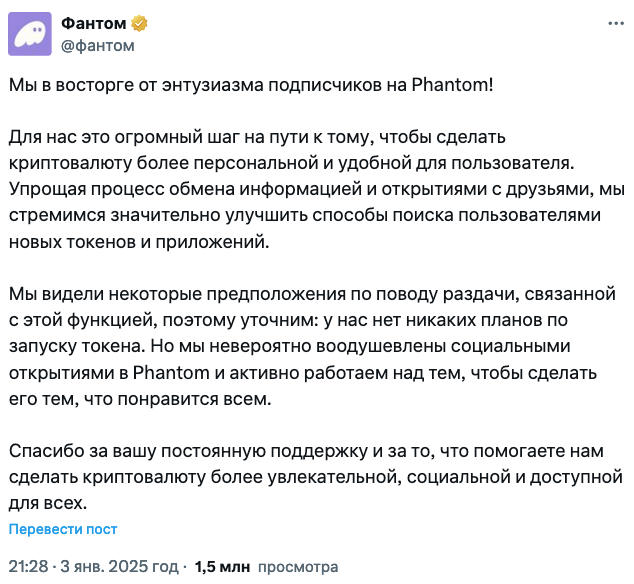The height and width of the screenshot is (584, 634).
Task: Click the gold verified badge
Action: click(139, 23)
